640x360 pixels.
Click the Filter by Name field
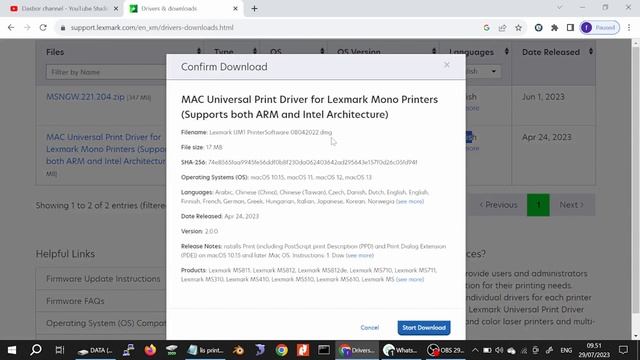[x=106, y=72]
